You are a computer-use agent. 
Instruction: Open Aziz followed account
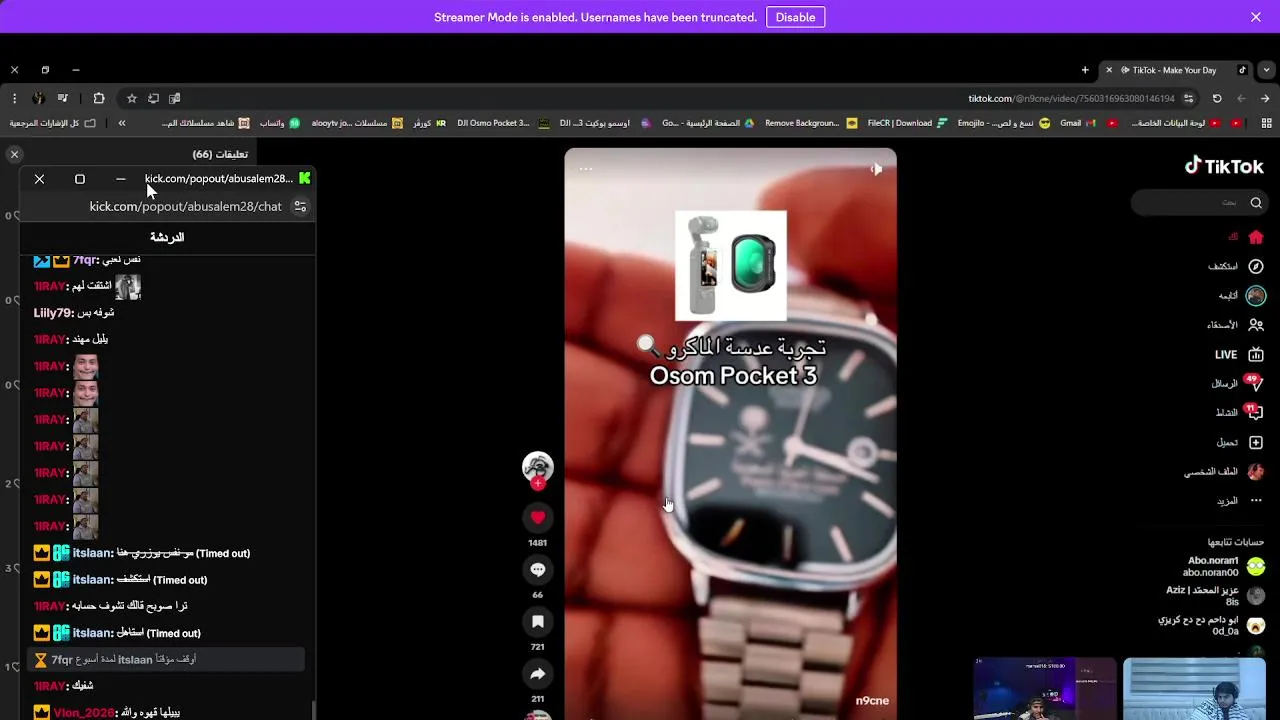(1216, 596)
